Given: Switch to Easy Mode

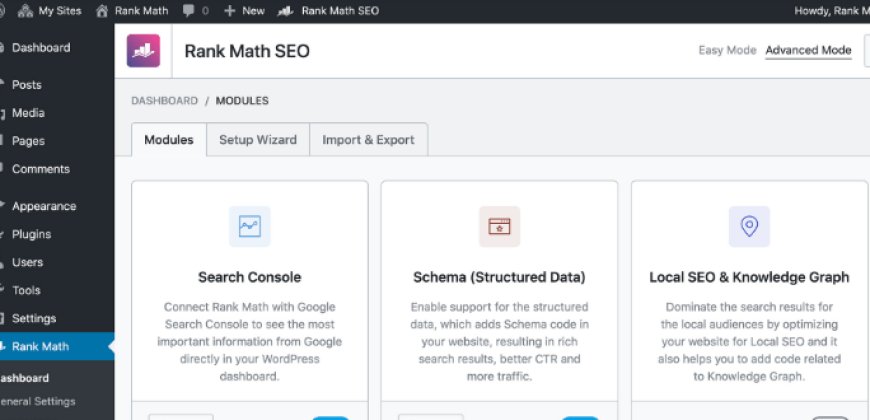Looking at the screenshot, I should (724, 51).
